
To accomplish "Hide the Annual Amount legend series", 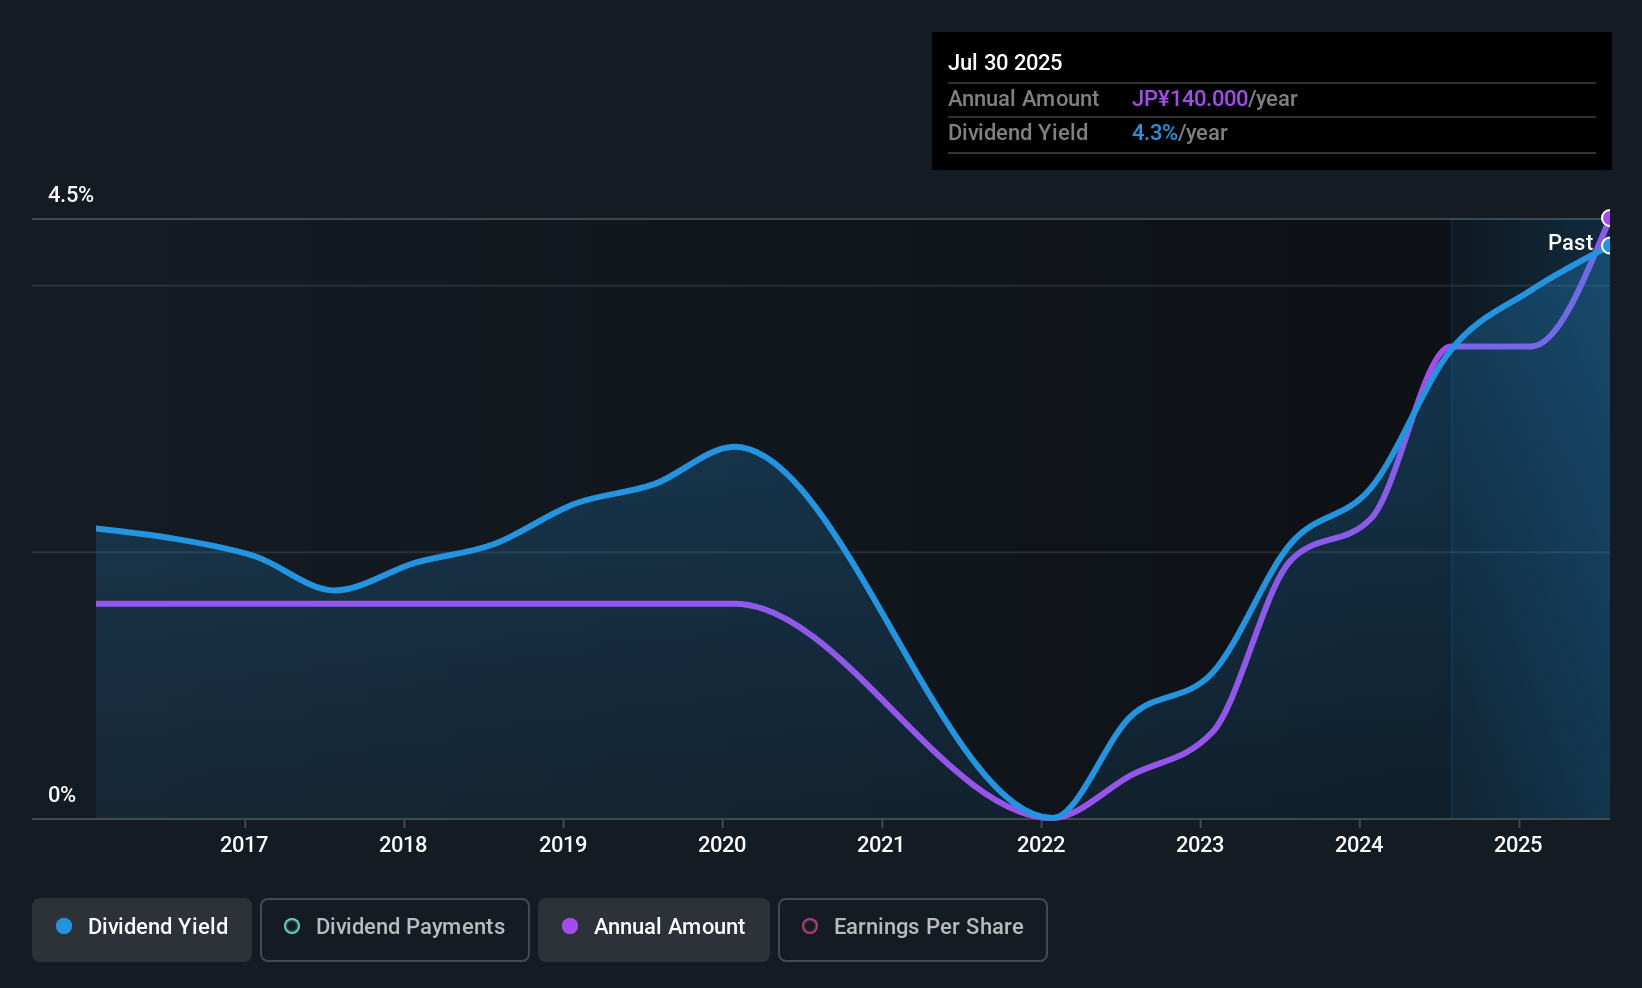I will click(654, 928).
